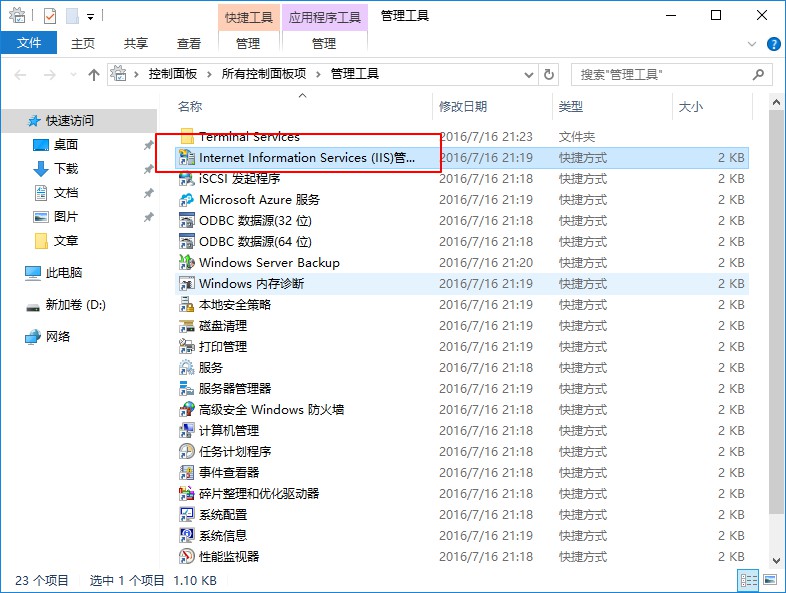Open 图片 in navigation pane
Image resolution: width=786 pixels, height=593 pixels.
pos(66,217)
